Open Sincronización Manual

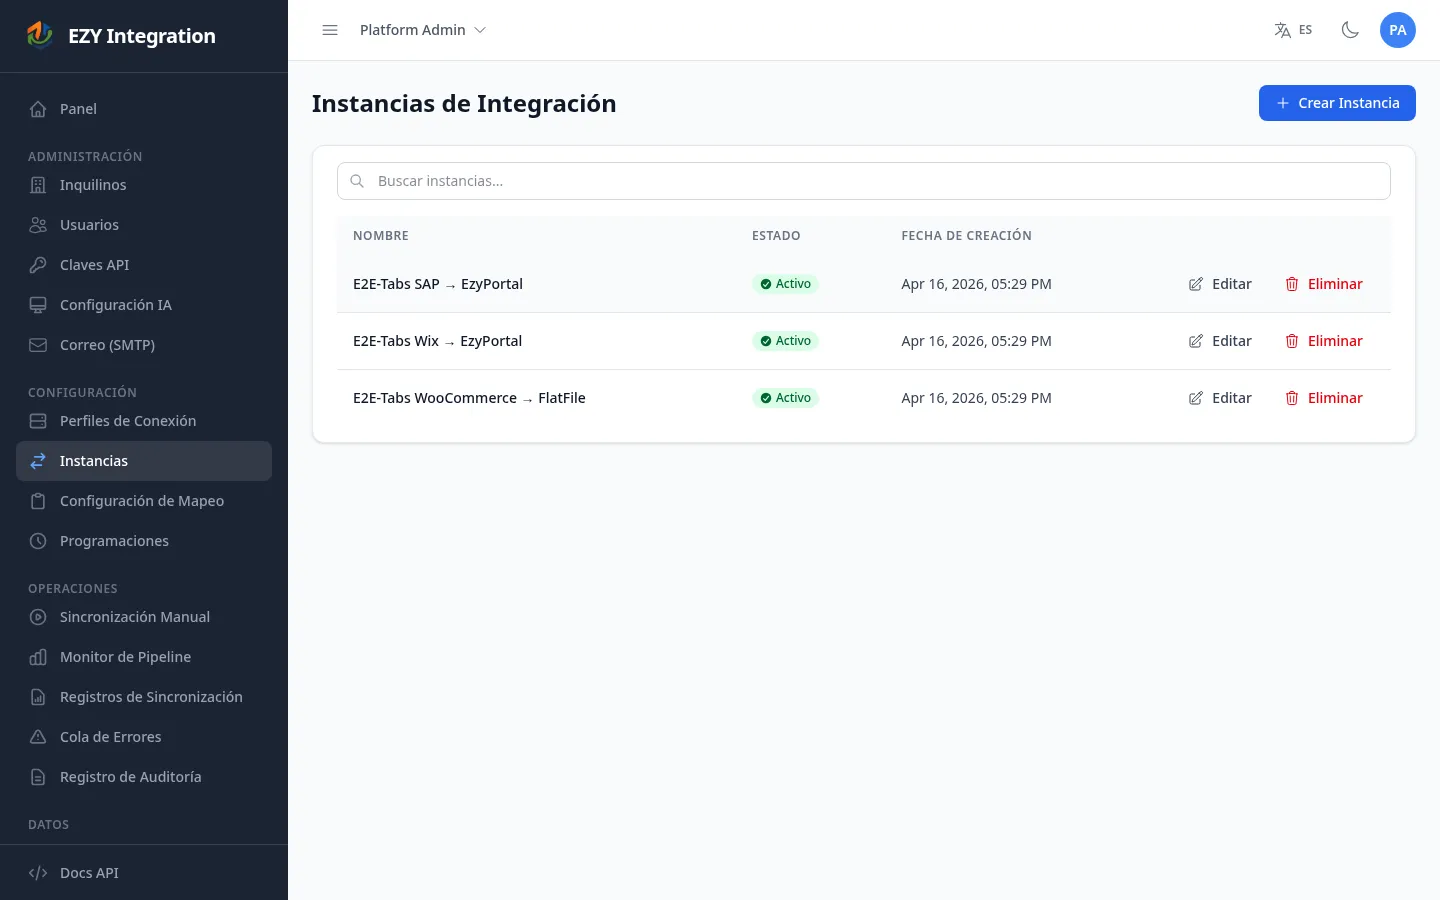(144, 617)
